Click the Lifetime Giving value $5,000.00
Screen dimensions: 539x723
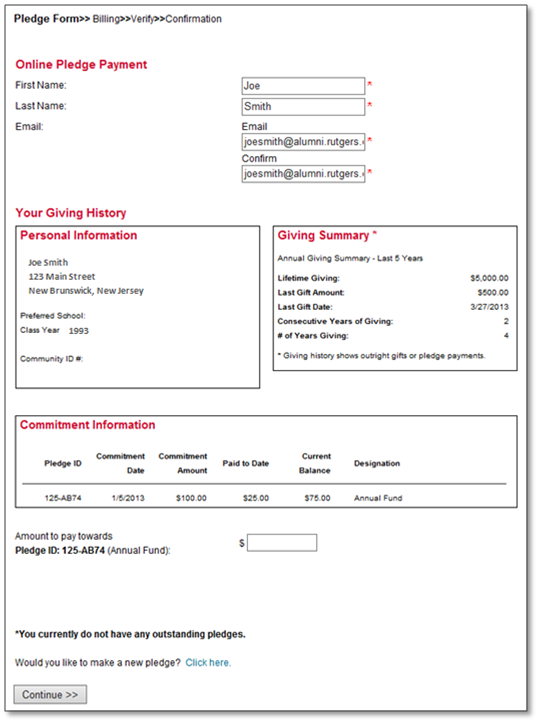coord(489,278)
